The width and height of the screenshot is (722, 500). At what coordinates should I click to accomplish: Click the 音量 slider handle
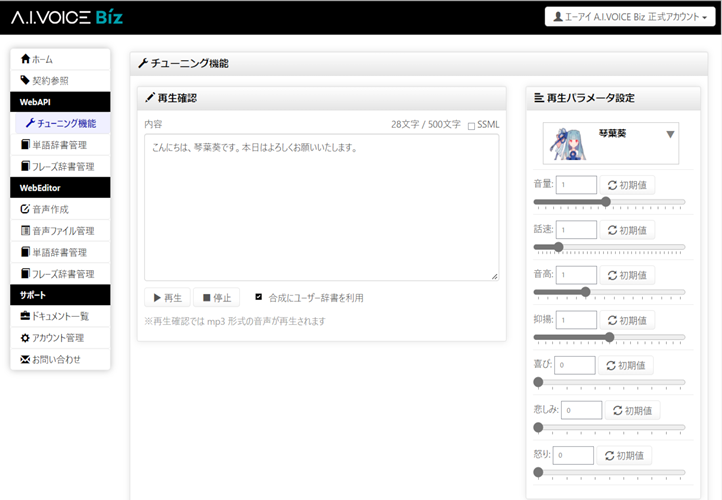pos(606,202)
